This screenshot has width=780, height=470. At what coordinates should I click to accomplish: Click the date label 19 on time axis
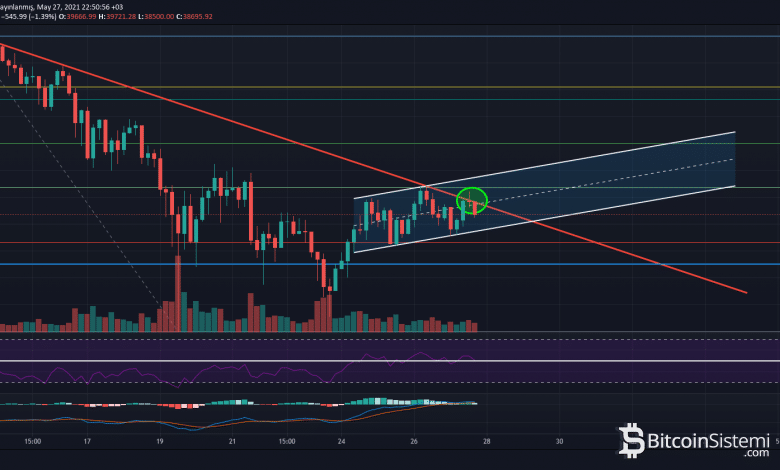pyautogui.click(x=159, y=441)
